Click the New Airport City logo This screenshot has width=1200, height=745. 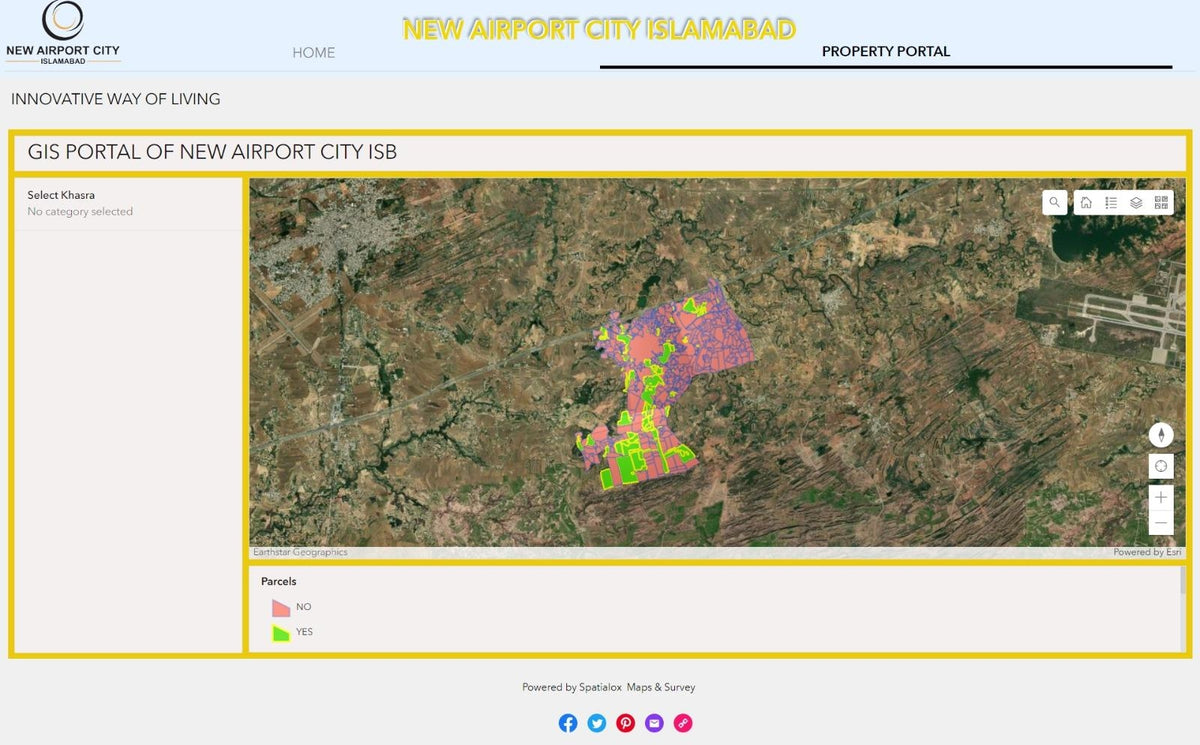[x=63, y=34]
